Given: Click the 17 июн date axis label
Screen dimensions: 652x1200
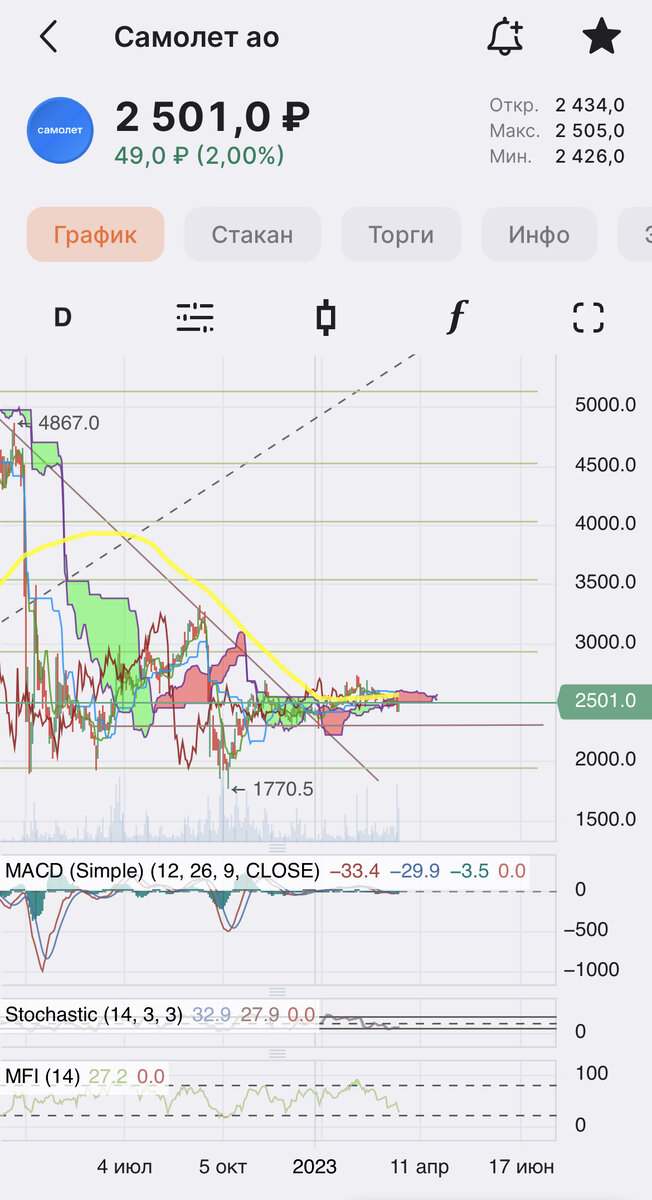Looking at the screenshot, I should pyautogui.click(x=520, y=1166).
